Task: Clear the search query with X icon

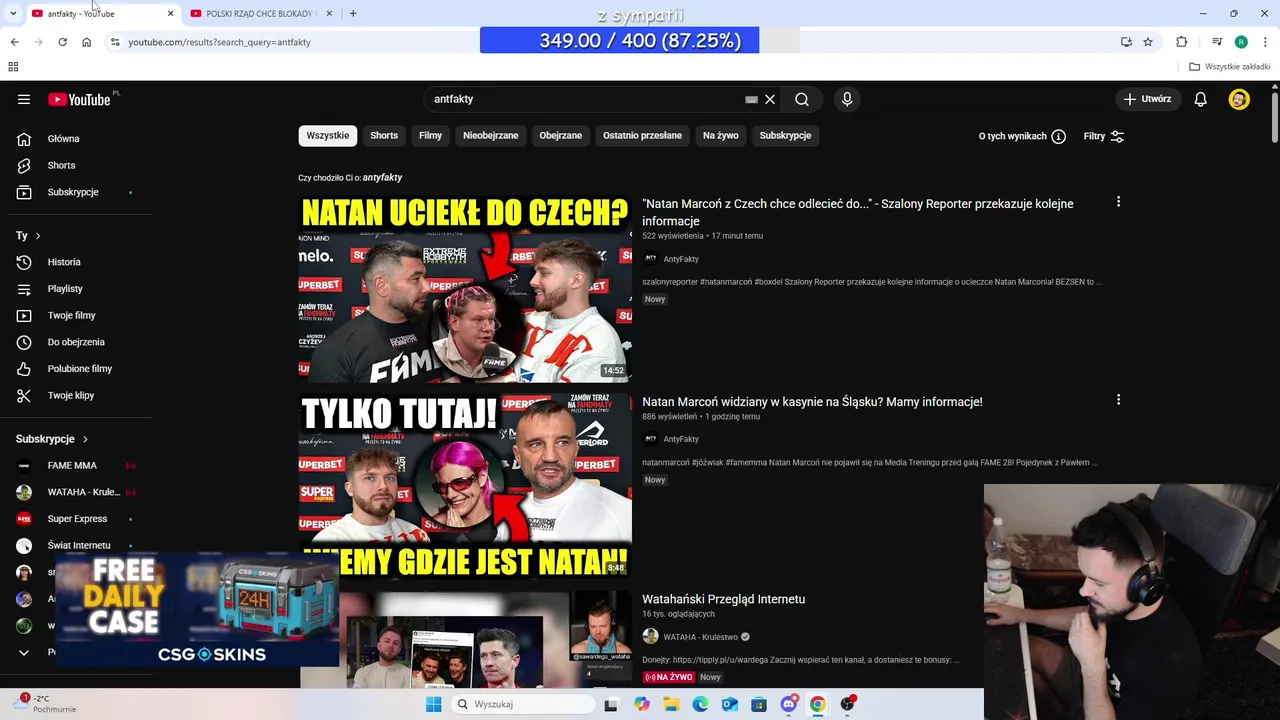Action: click(x=770, y=99)
